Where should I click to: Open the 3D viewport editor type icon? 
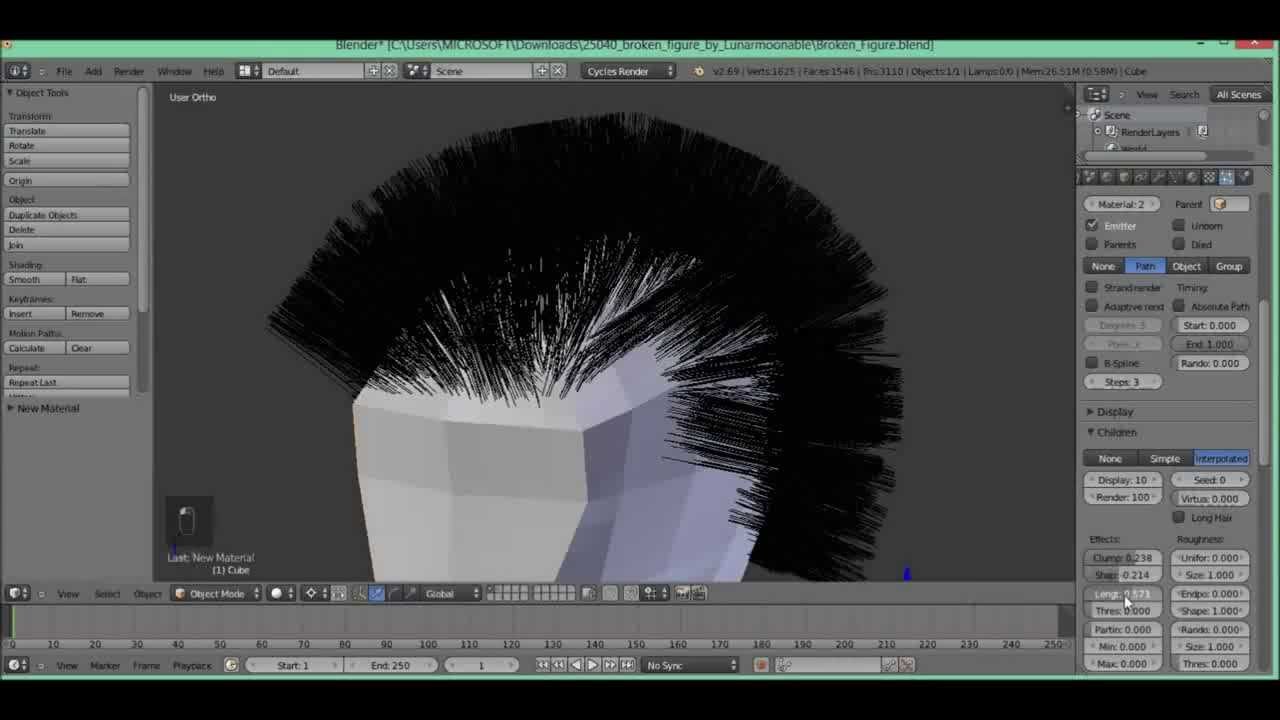[18, 593]
